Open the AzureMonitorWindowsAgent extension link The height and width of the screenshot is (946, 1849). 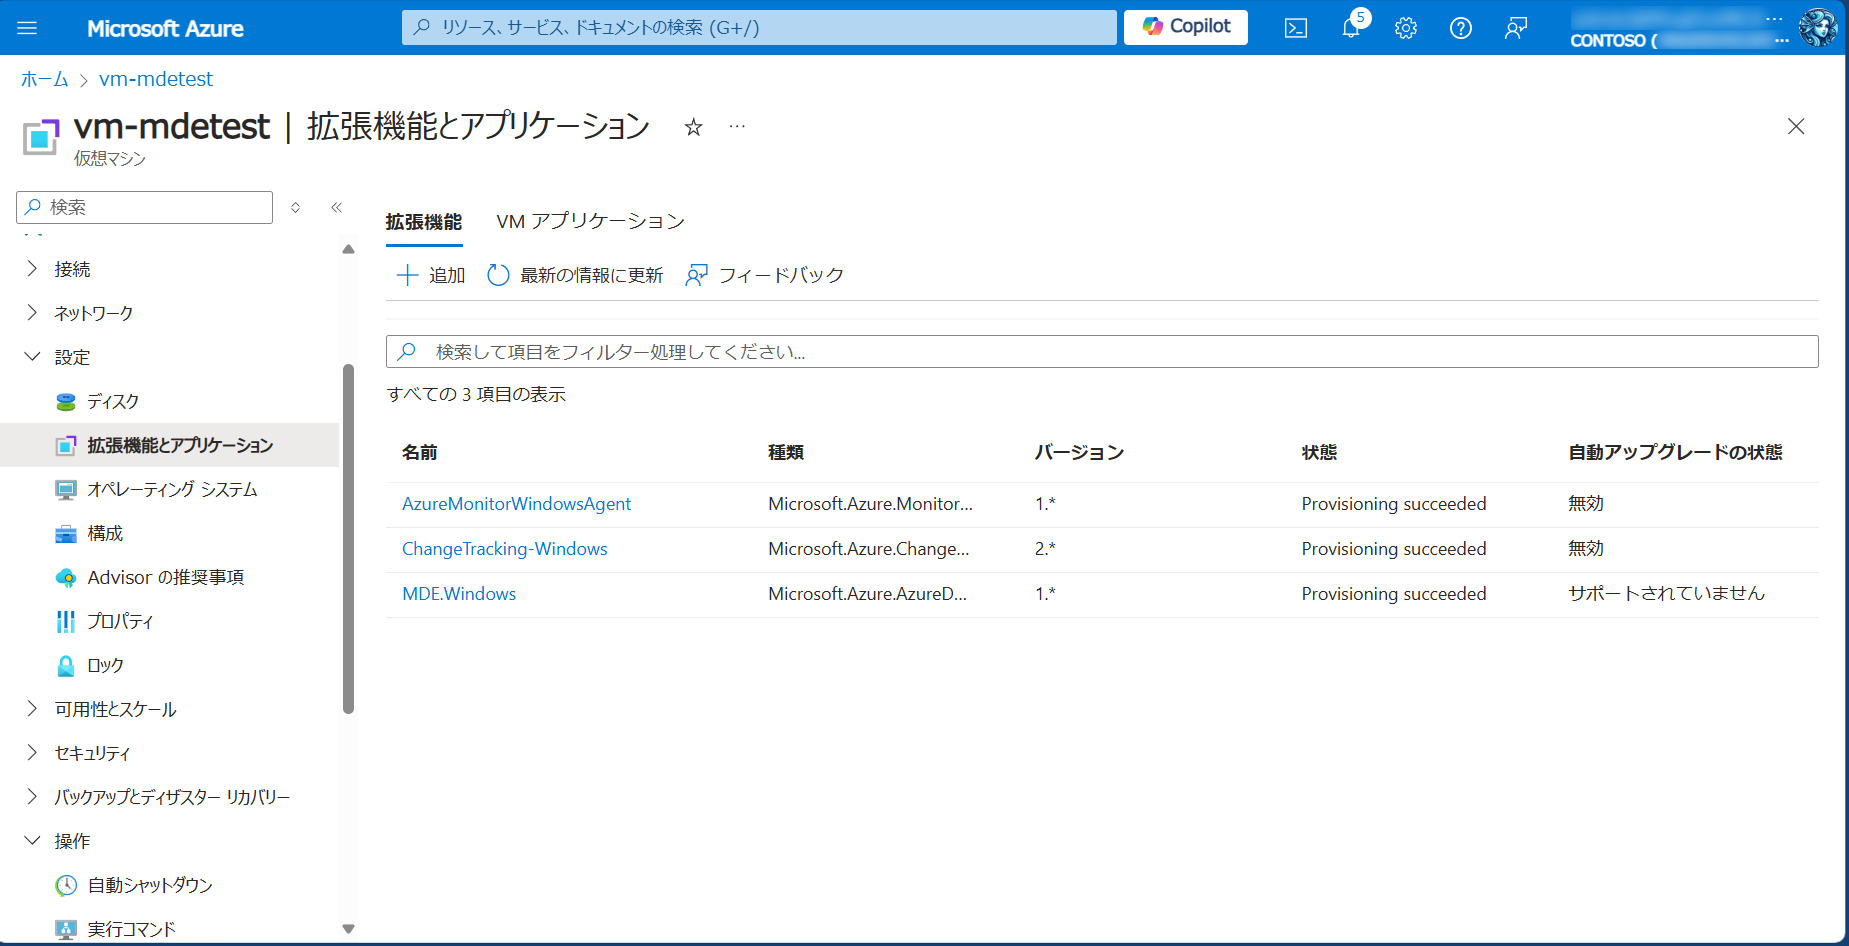[x=516, y=504]
